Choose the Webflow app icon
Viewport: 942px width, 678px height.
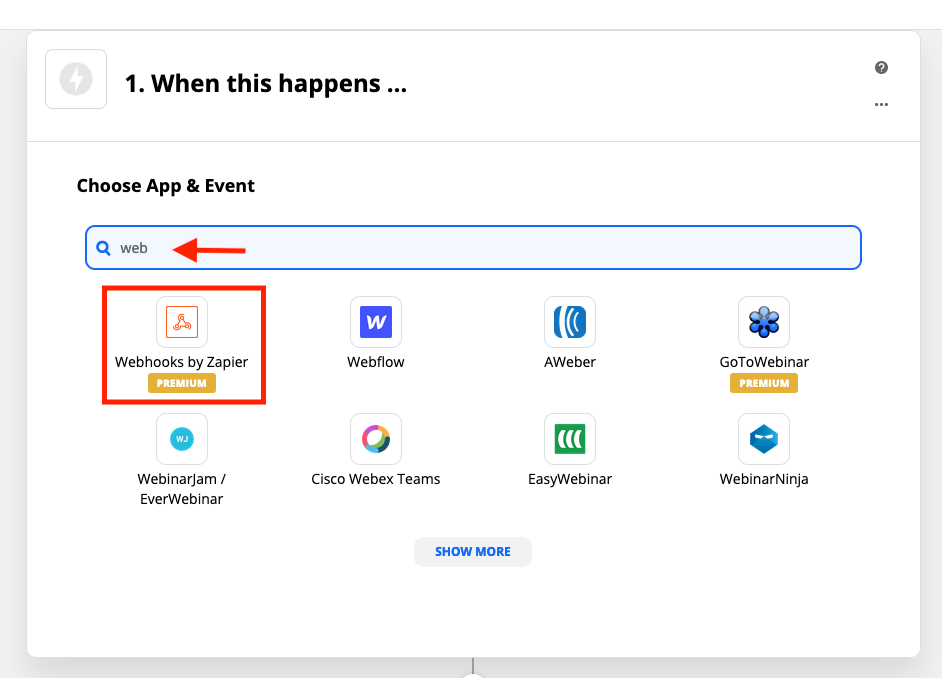tap(376, 322)
